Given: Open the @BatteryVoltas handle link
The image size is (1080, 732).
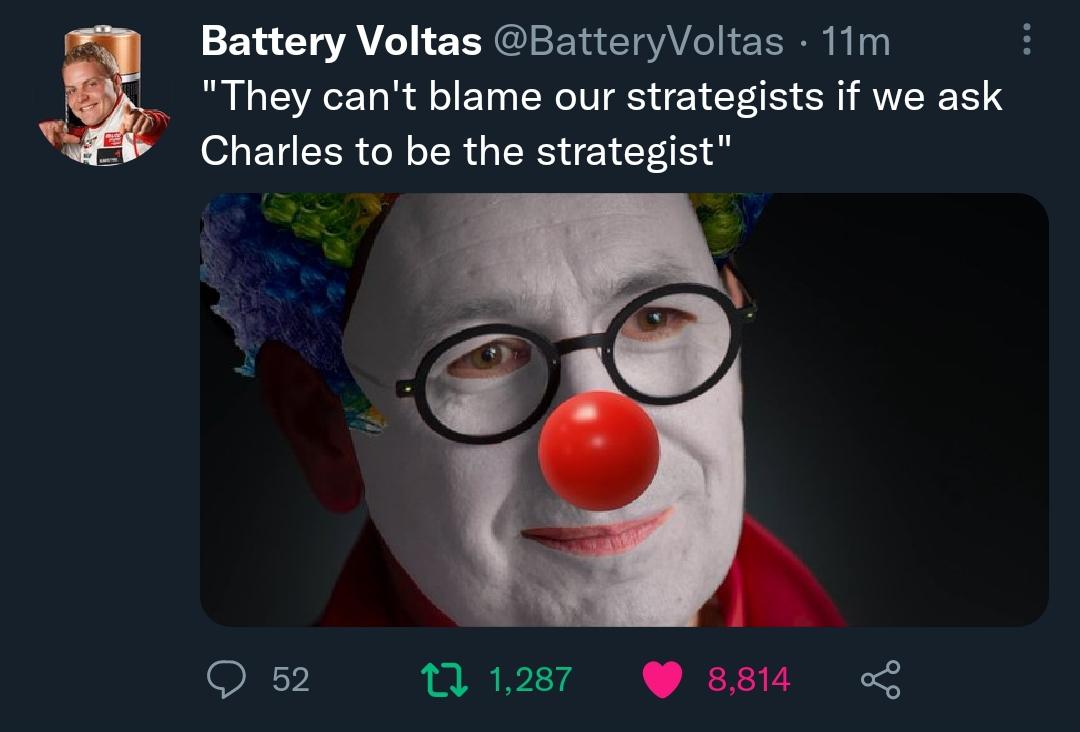Looking at the screenshot, I should click(x=638, y=41).
